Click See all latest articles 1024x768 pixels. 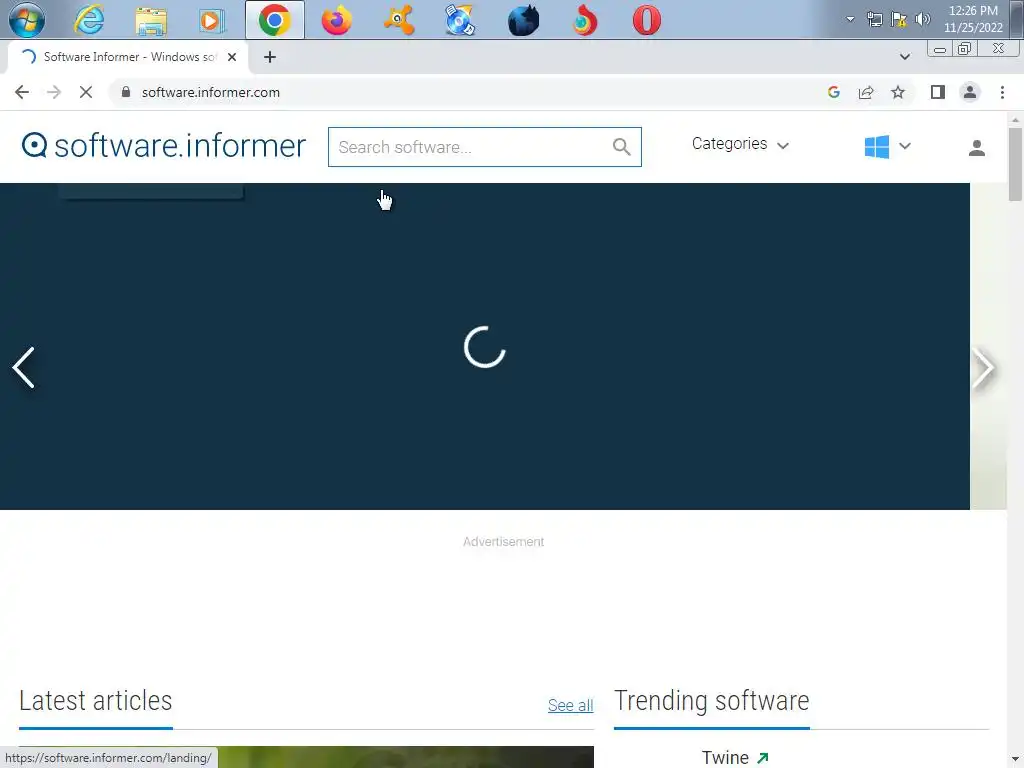[x=570, y=705]
